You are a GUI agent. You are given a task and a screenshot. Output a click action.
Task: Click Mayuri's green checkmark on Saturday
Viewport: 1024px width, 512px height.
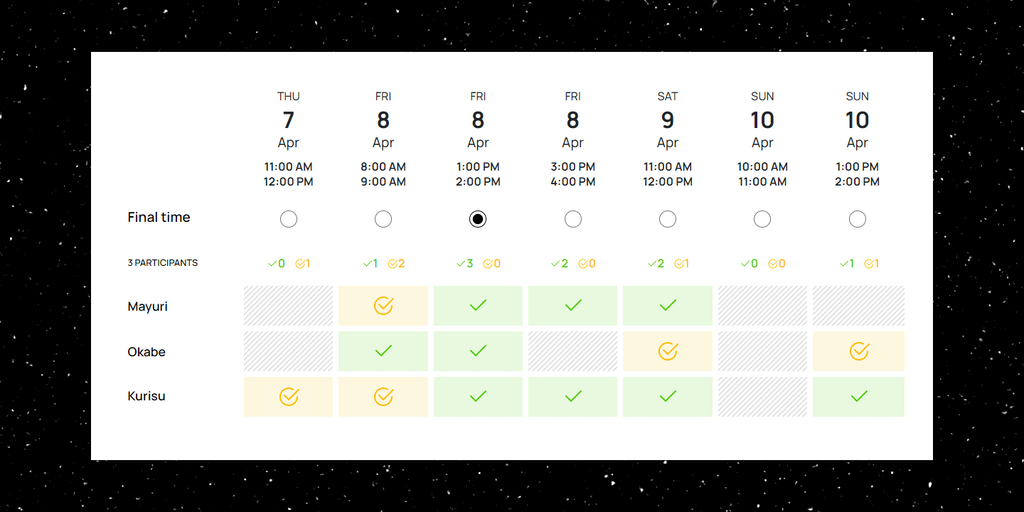pyautogui.click(x=668, y=306)
